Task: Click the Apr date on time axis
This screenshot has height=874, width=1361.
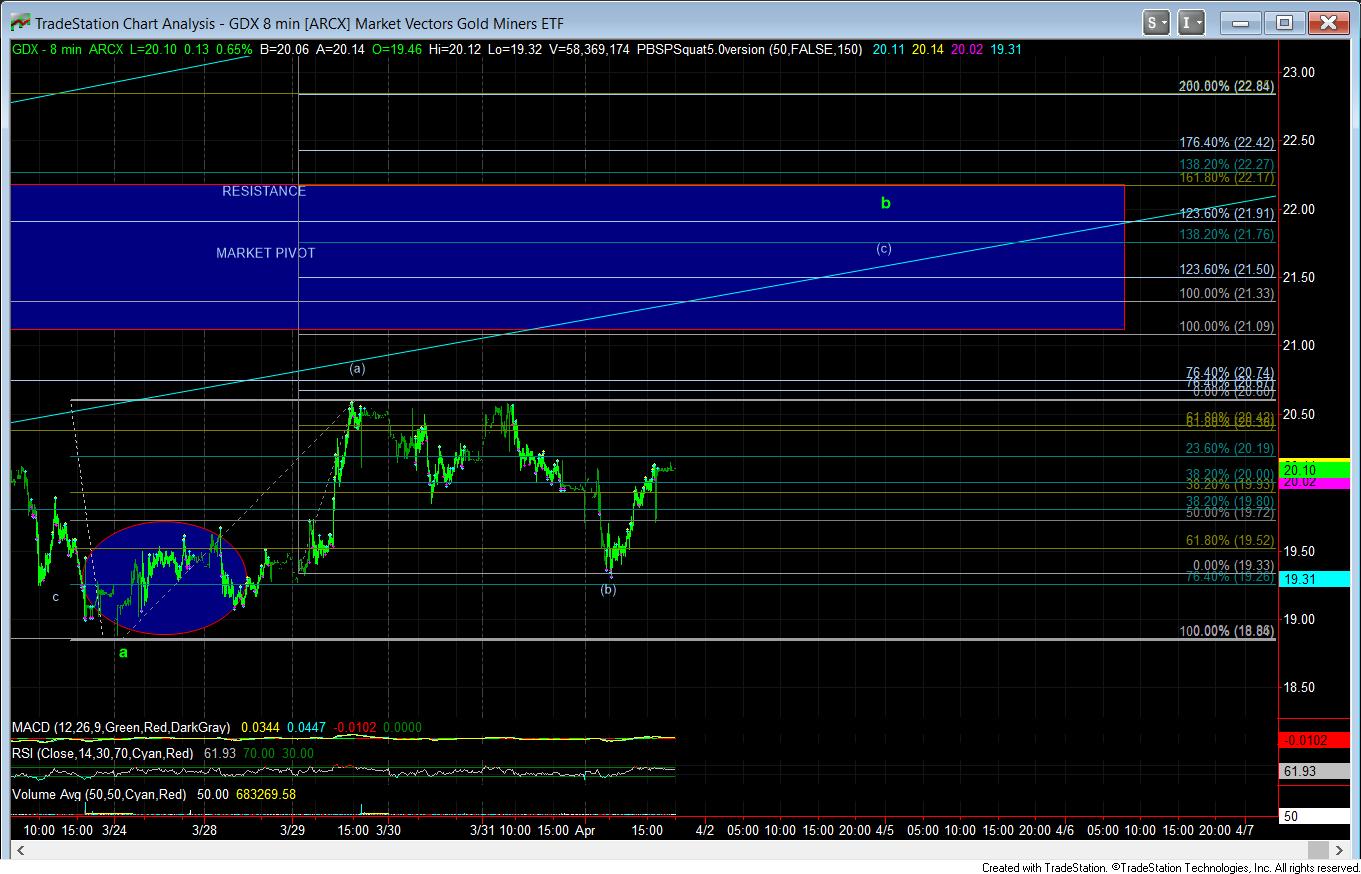Action: (585, 830)
